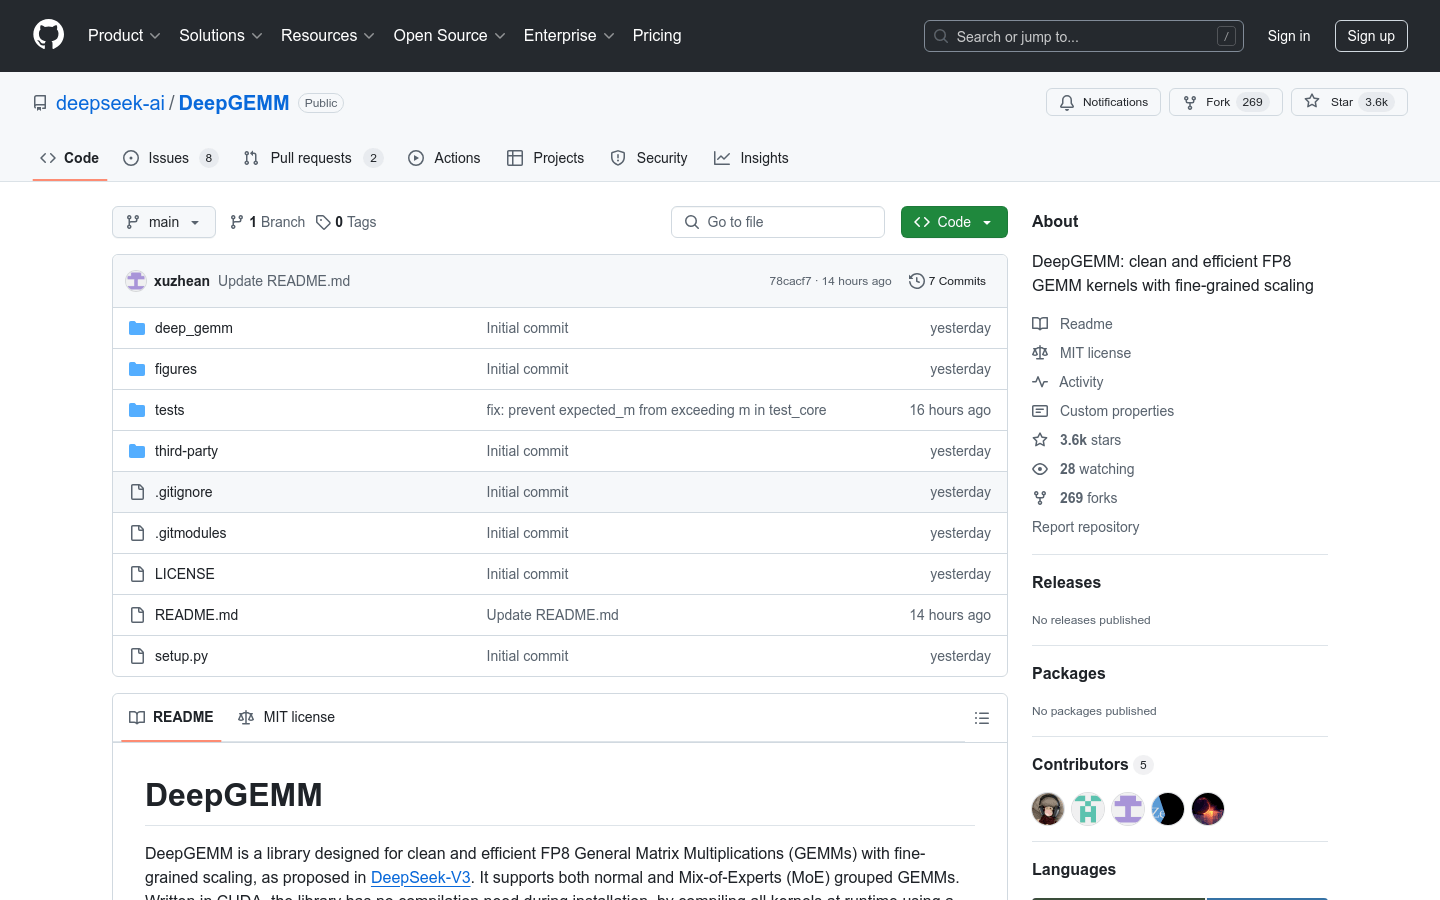Viewport: 1440px width, 900px height.
Task: Open the xuzhean author link
Action: point(182,281)
